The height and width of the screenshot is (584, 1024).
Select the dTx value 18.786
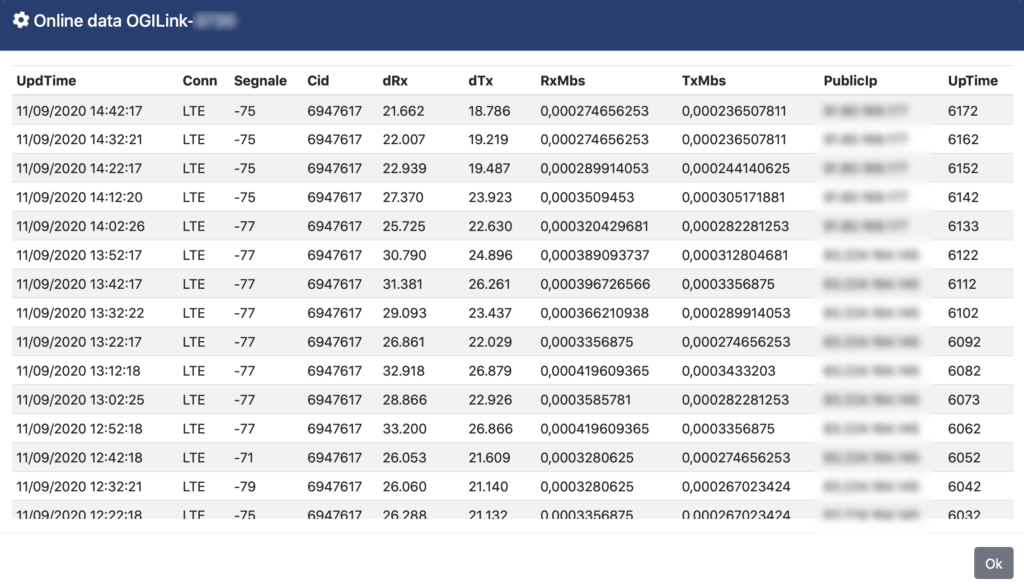coord(489,111)
